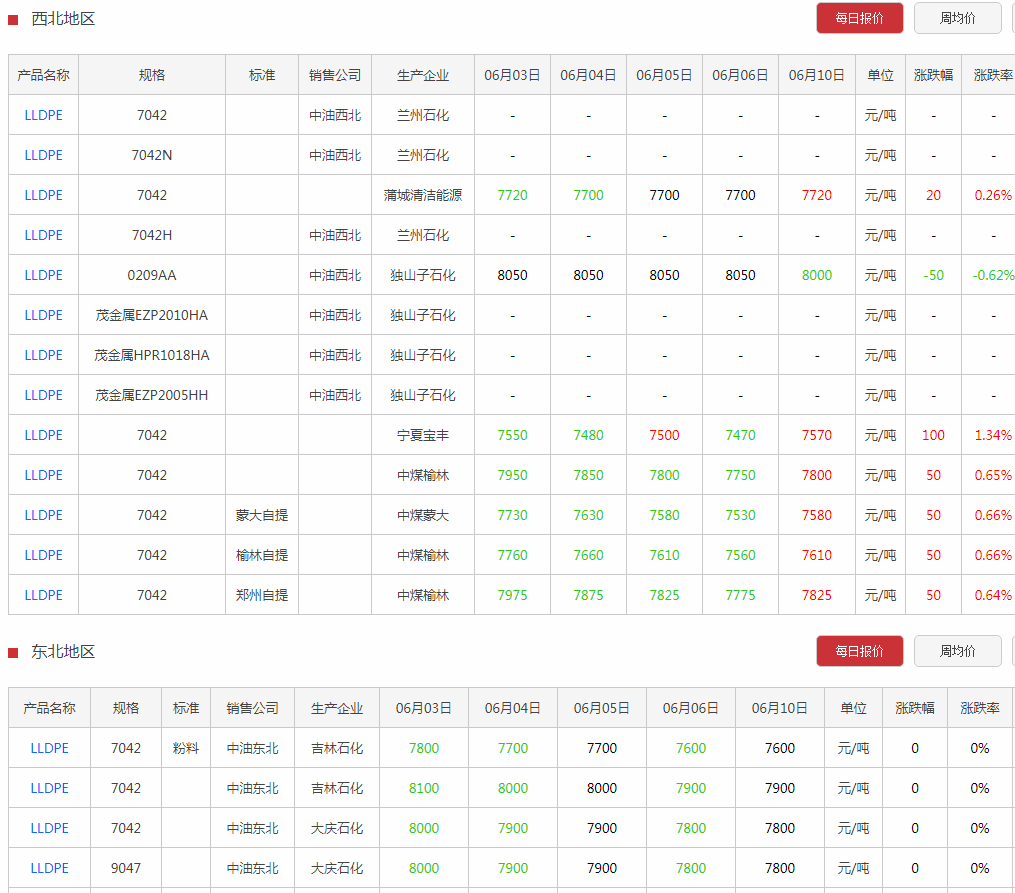Viewport: 1015px width, 893px height.
Task: Select -0.62% 涨跌率 value
Action: (993, 276)
